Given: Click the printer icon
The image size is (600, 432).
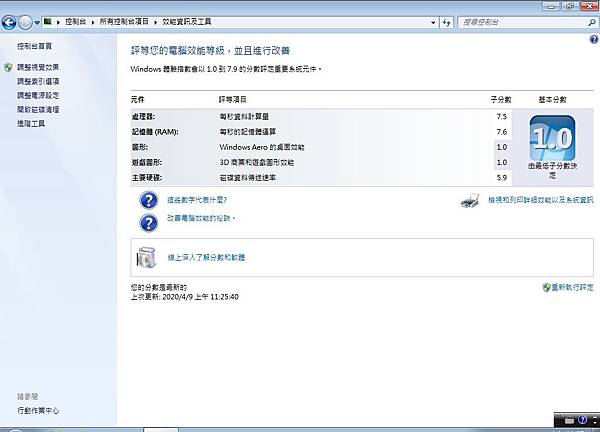Looking at the screenshot, I should tap(470, 201).
